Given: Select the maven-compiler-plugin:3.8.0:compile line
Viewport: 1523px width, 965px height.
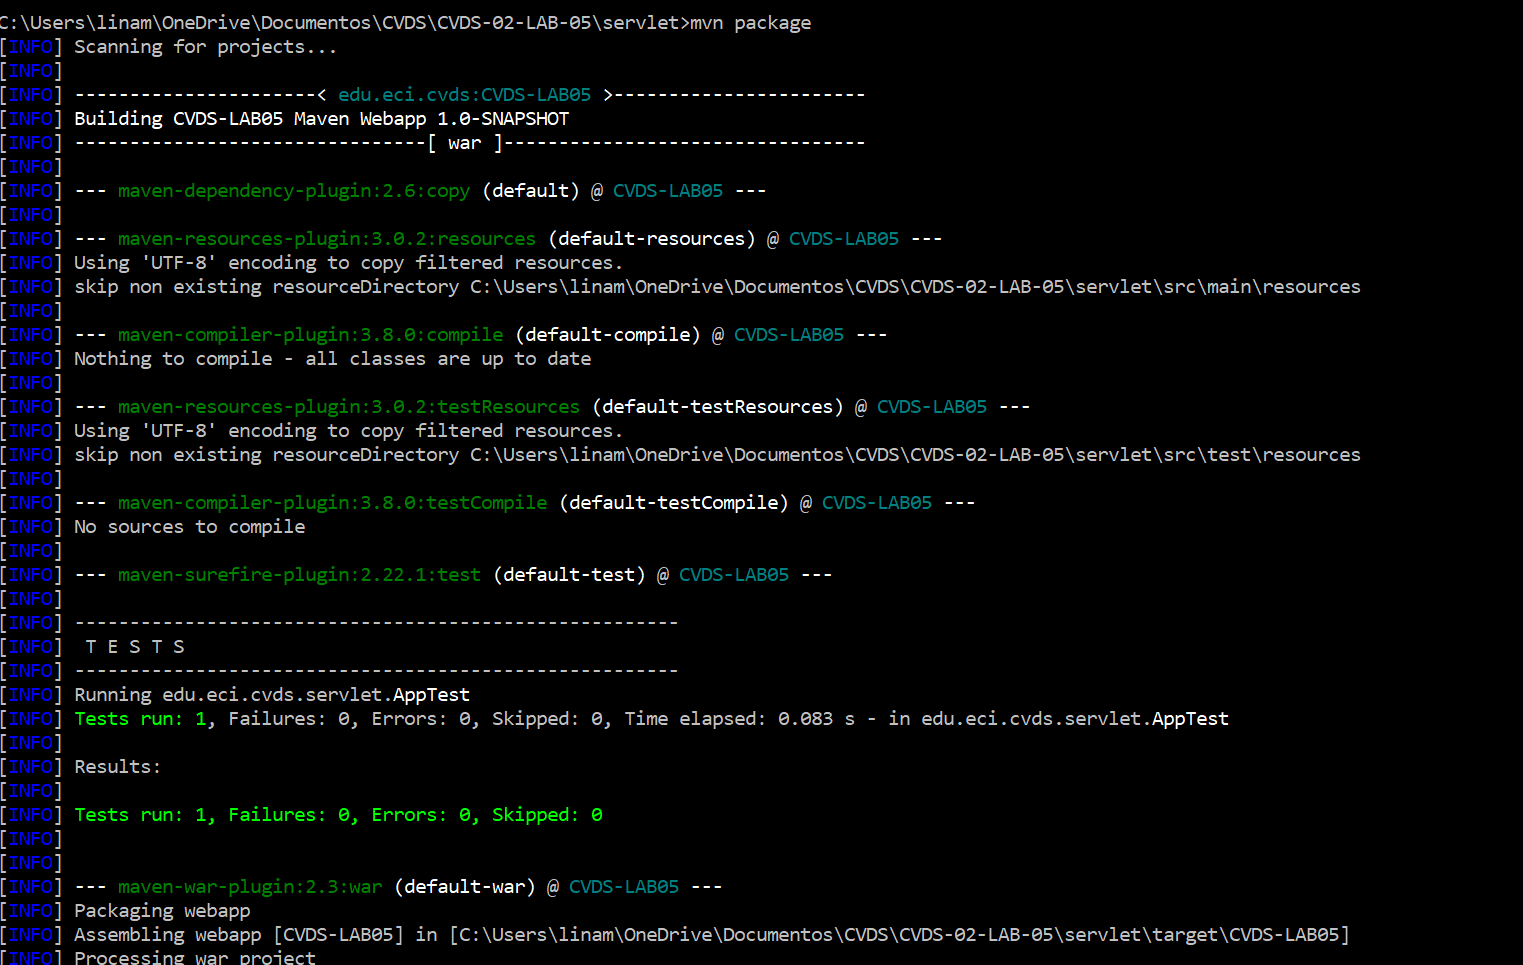Looking at the screenshot, I should 310,334.
